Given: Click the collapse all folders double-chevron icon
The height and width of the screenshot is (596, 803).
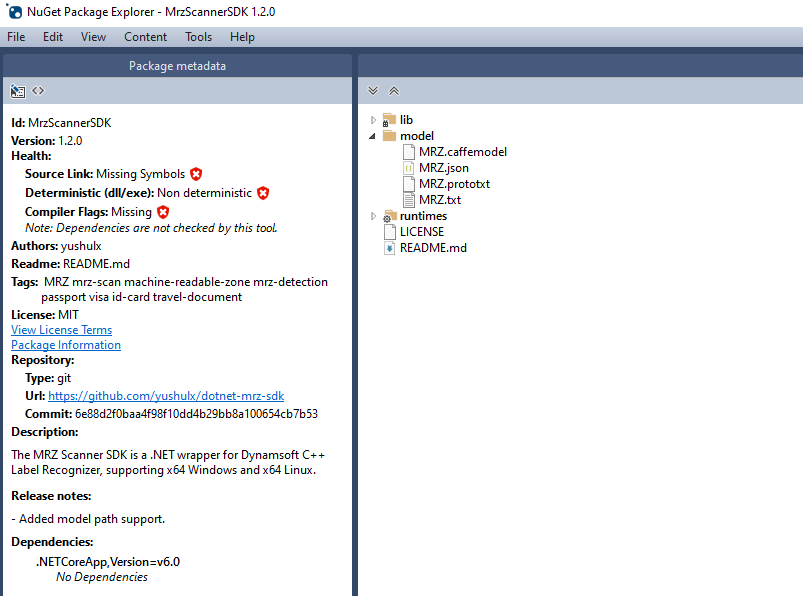Looking at the screenshot, I should click(393, 91).
